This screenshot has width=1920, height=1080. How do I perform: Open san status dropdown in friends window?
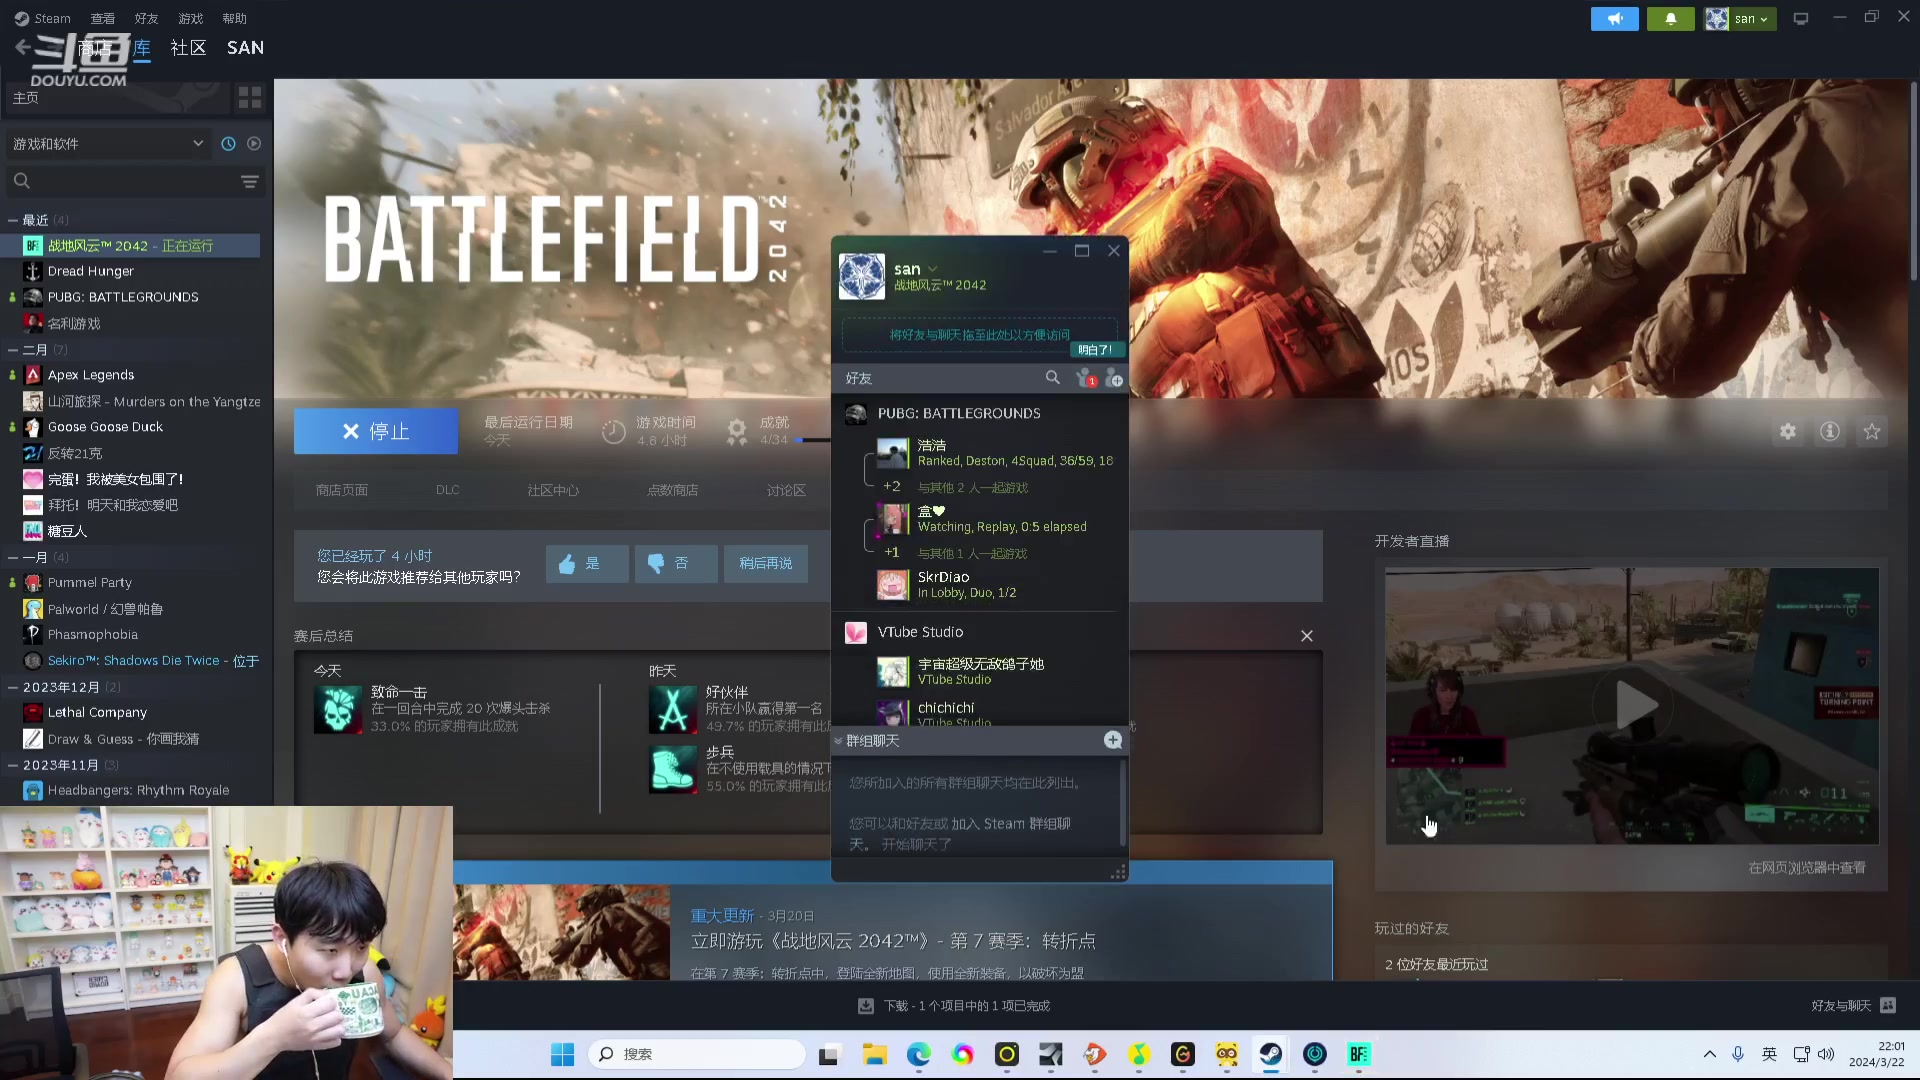932,269
